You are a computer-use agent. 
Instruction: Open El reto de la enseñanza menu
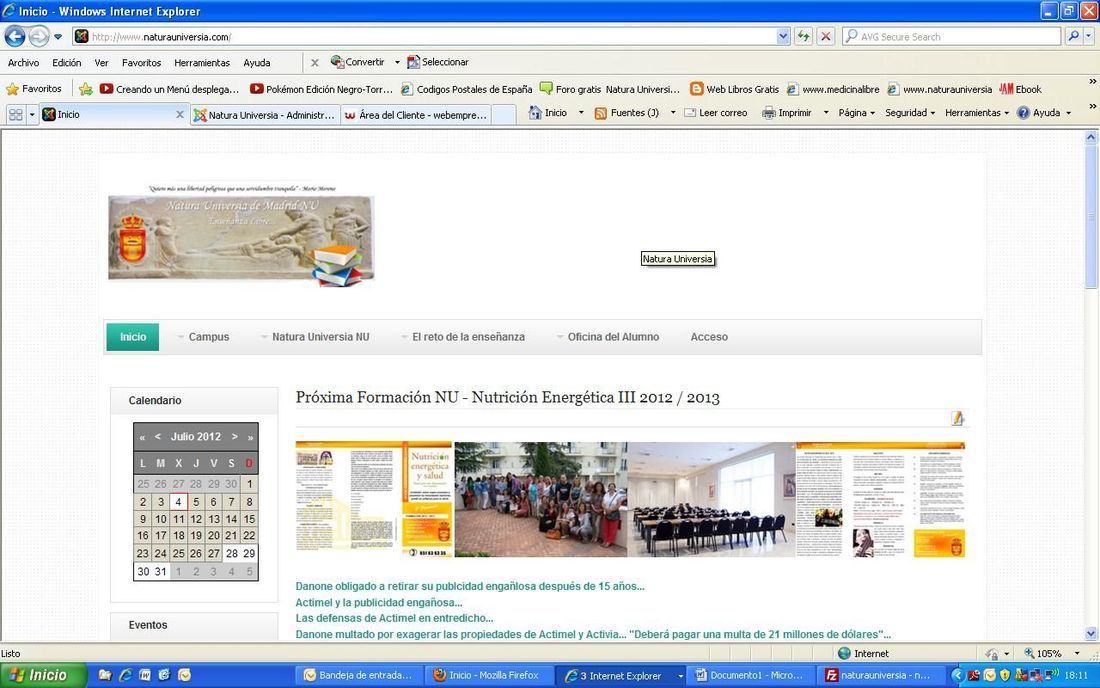pyautogui.click(x=468, y=337)
